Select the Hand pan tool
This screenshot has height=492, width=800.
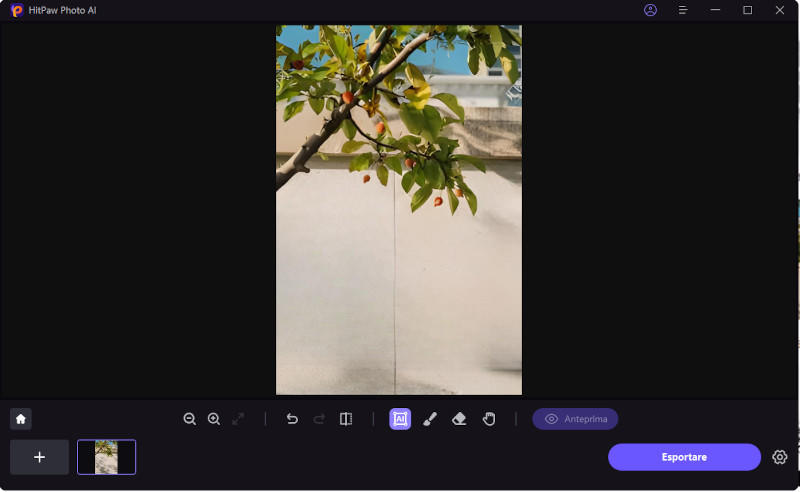[x=489, y=419]
